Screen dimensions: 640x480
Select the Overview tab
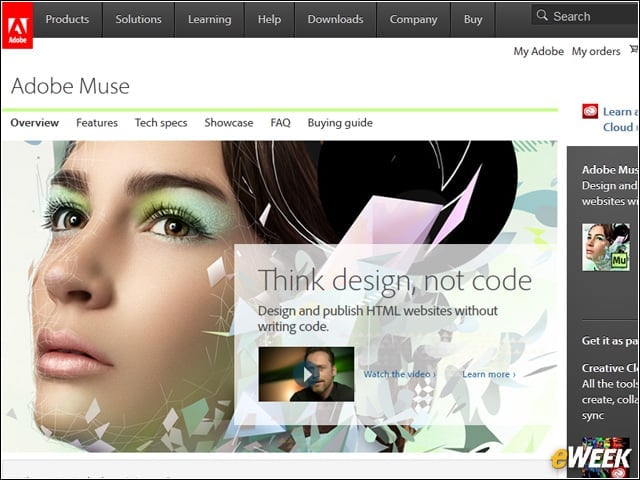point(35,123)
